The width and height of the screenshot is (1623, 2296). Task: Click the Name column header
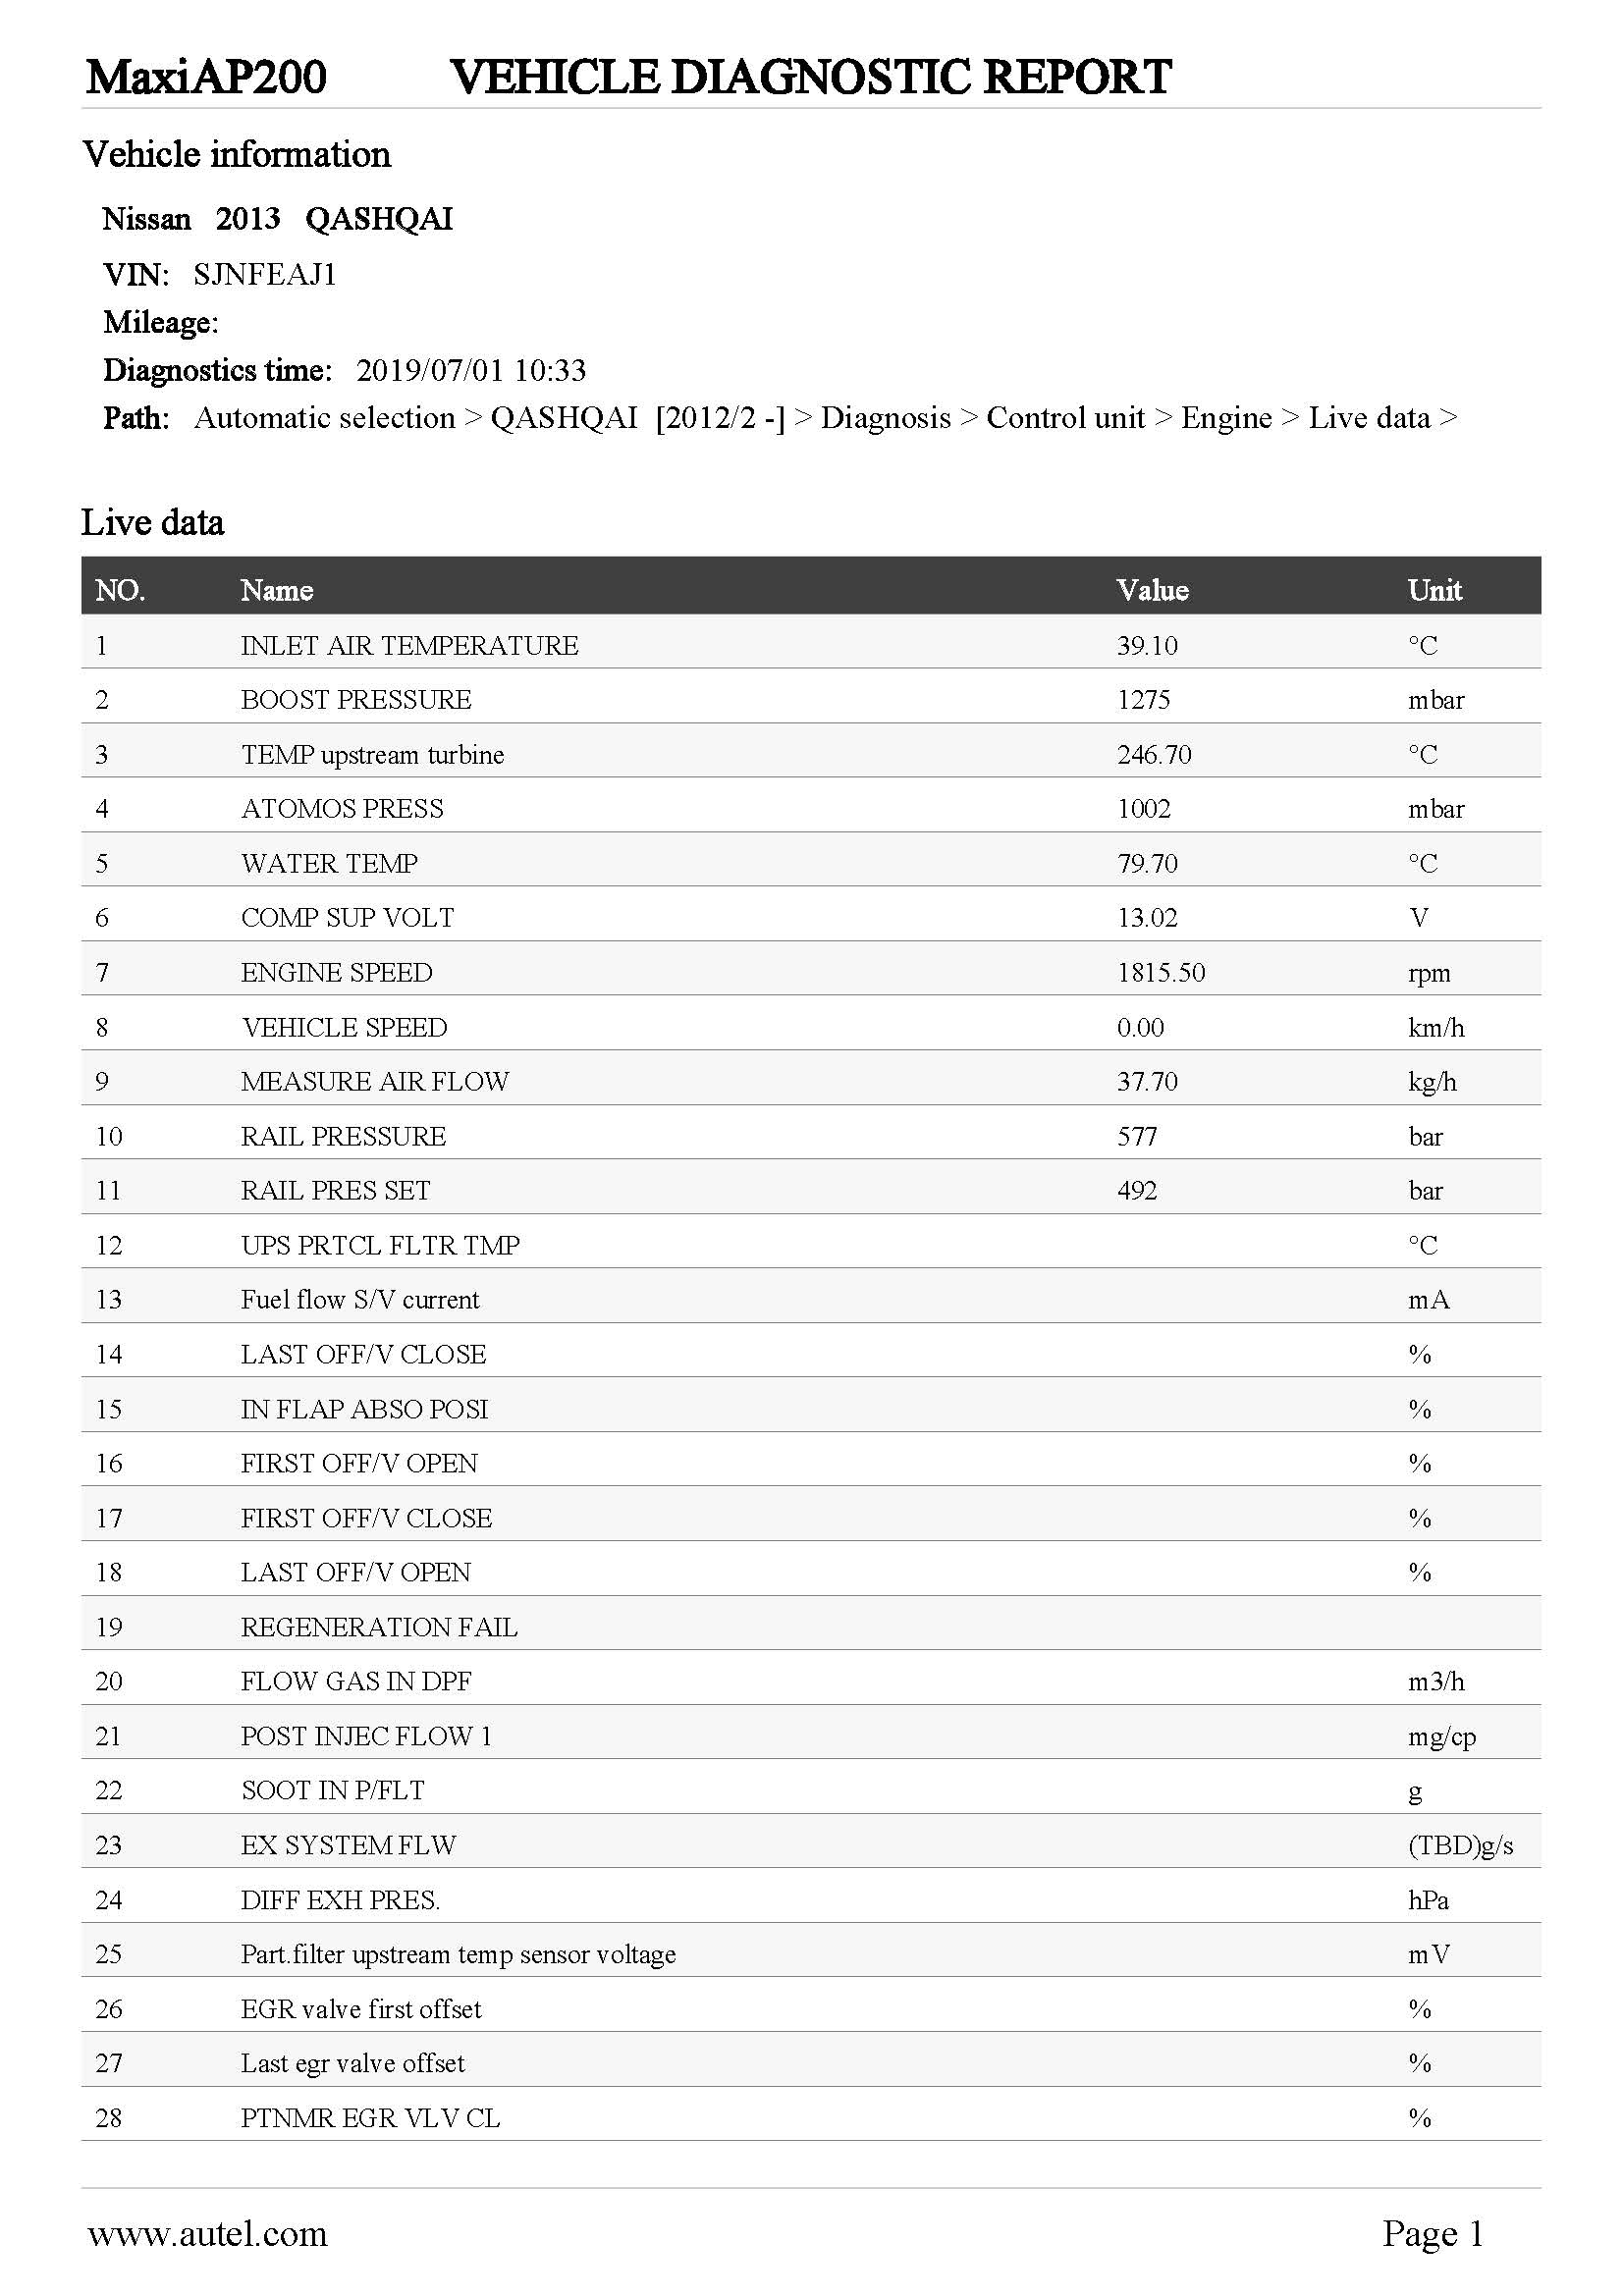coord(277,590)
